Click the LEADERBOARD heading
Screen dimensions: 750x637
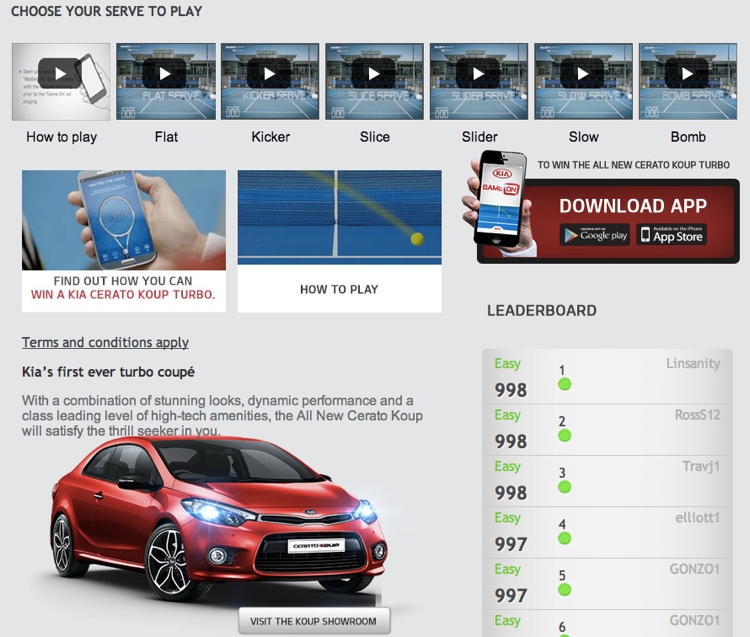(x=541, y=311)
